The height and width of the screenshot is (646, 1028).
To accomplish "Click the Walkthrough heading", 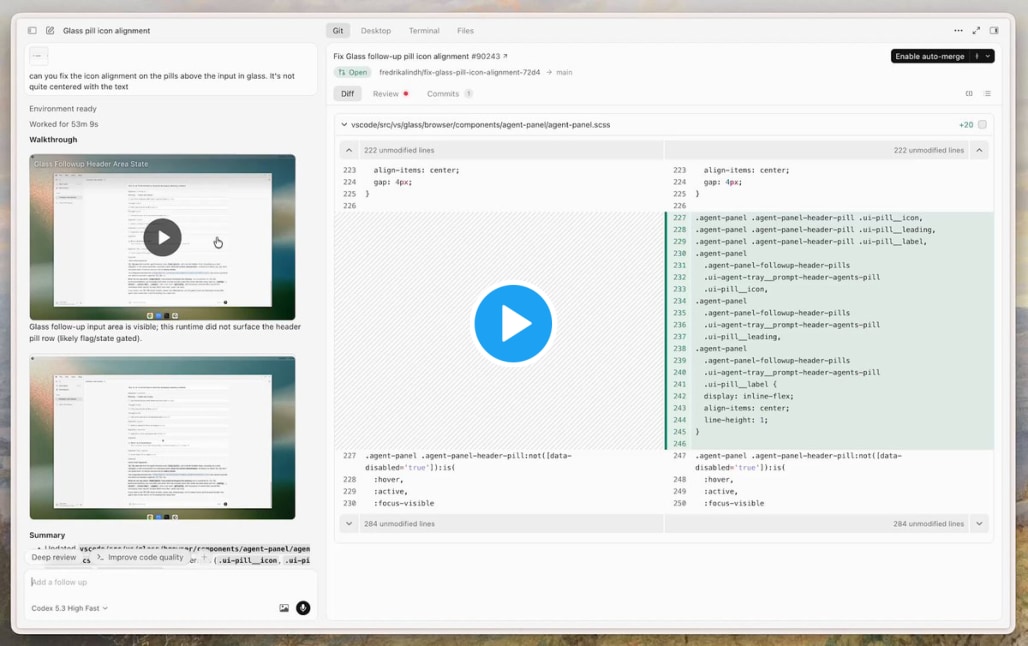I will [53, 140].
